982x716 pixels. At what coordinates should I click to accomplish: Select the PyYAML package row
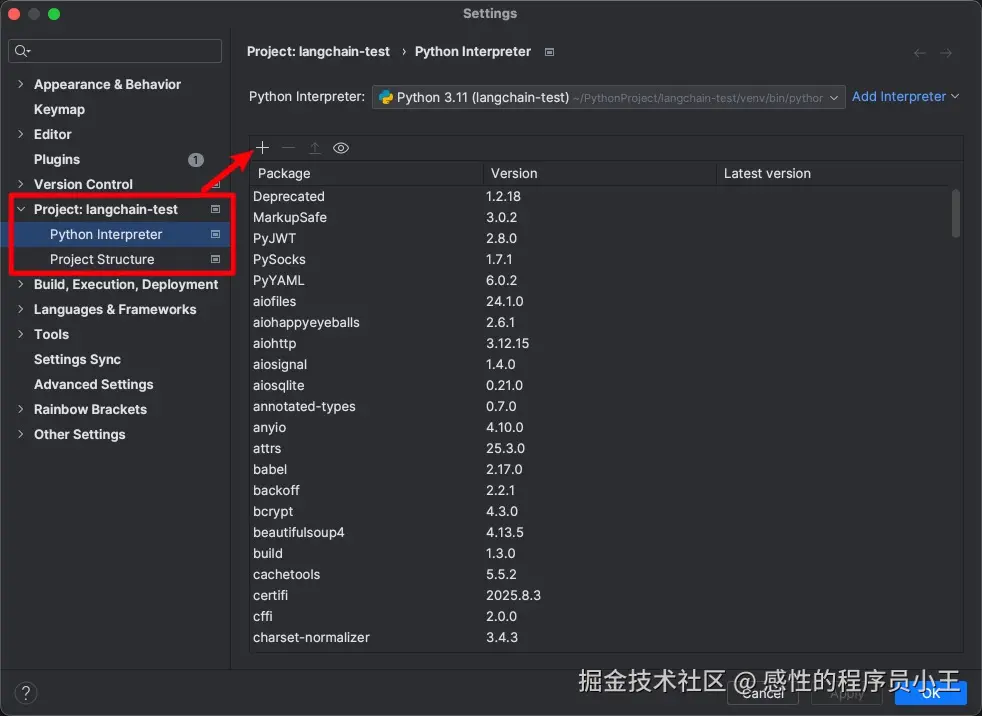[x=600, y=281]
